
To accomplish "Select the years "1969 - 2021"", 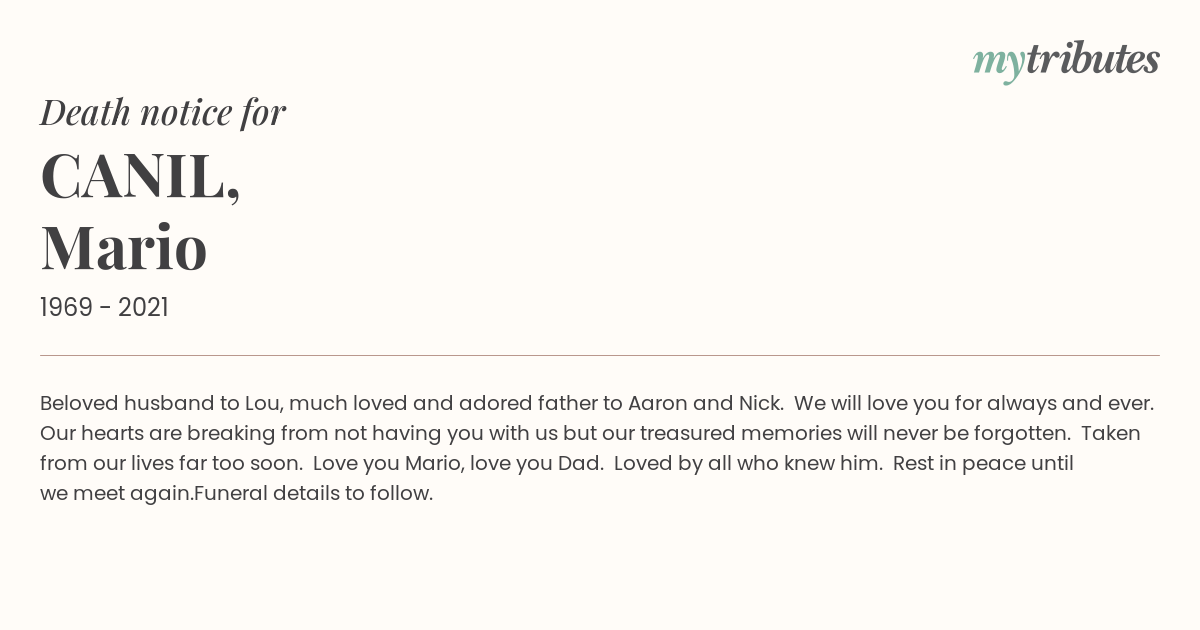I will coord(104,307).
